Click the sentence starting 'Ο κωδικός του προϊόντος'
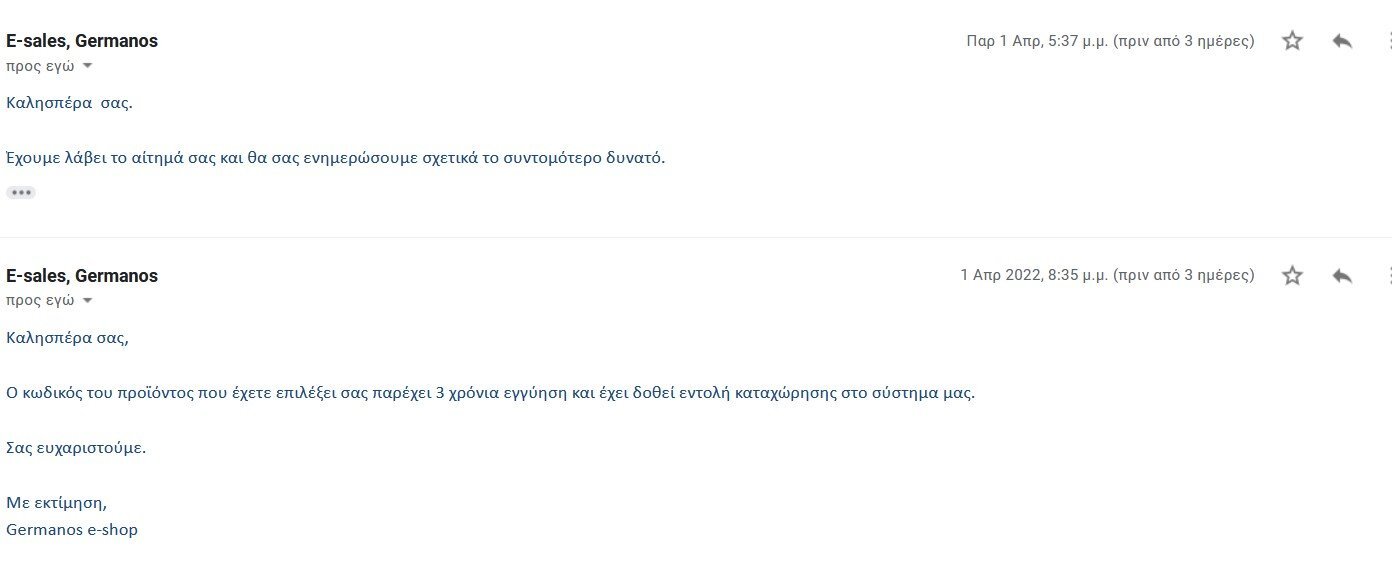Viewport: 1392px width, 579px height. 490,393
